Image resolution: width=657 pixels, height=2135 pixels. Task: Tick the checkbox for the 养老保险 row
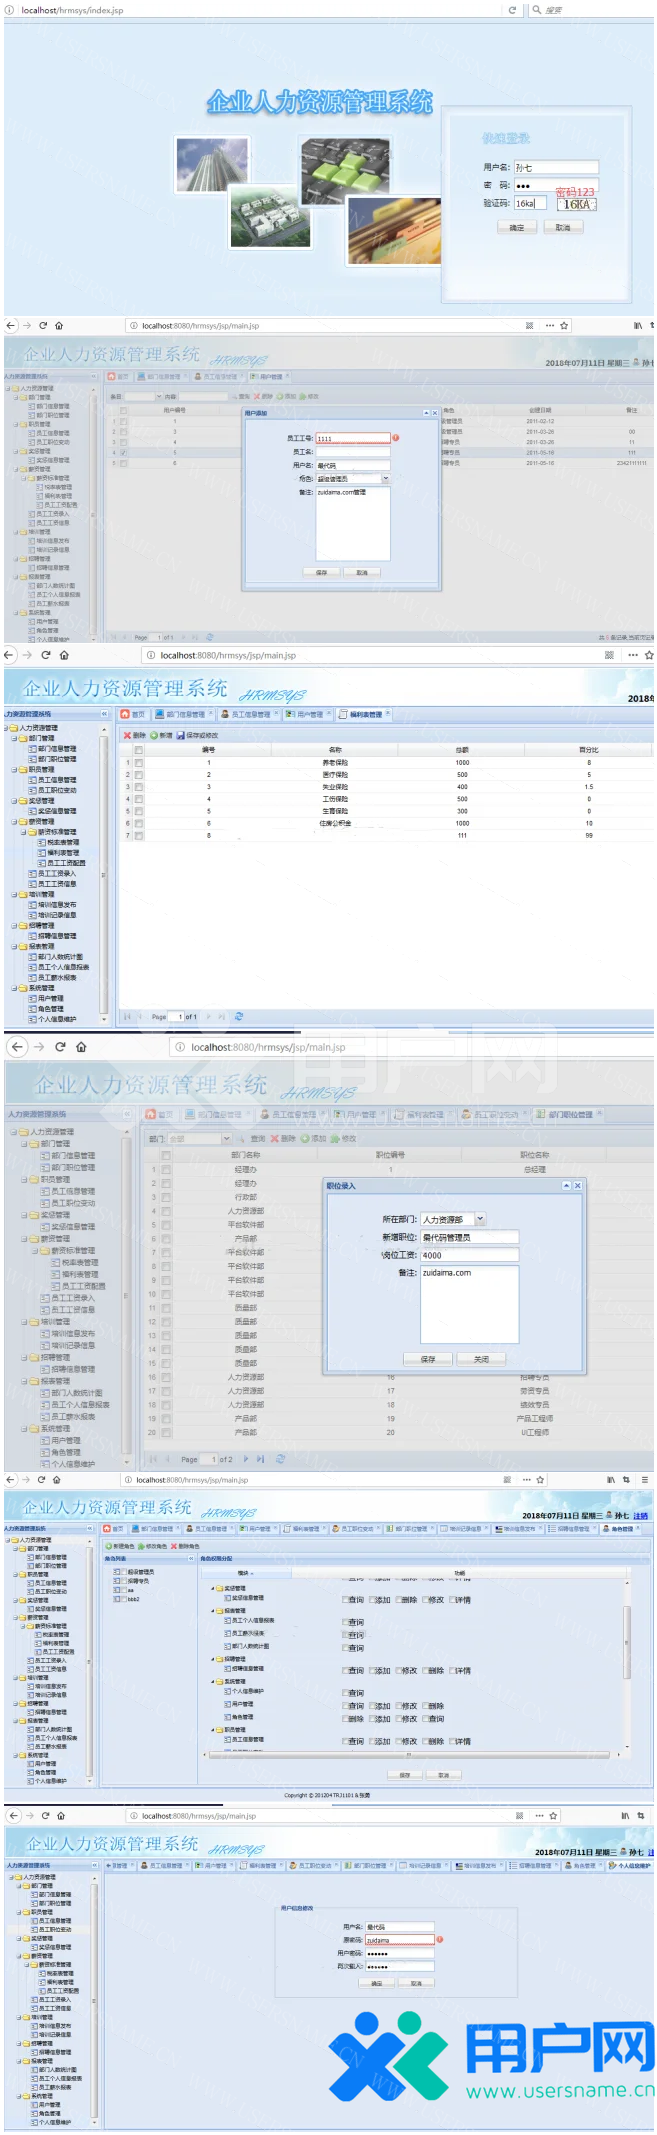pyautogui.click(x=139, y=762)
